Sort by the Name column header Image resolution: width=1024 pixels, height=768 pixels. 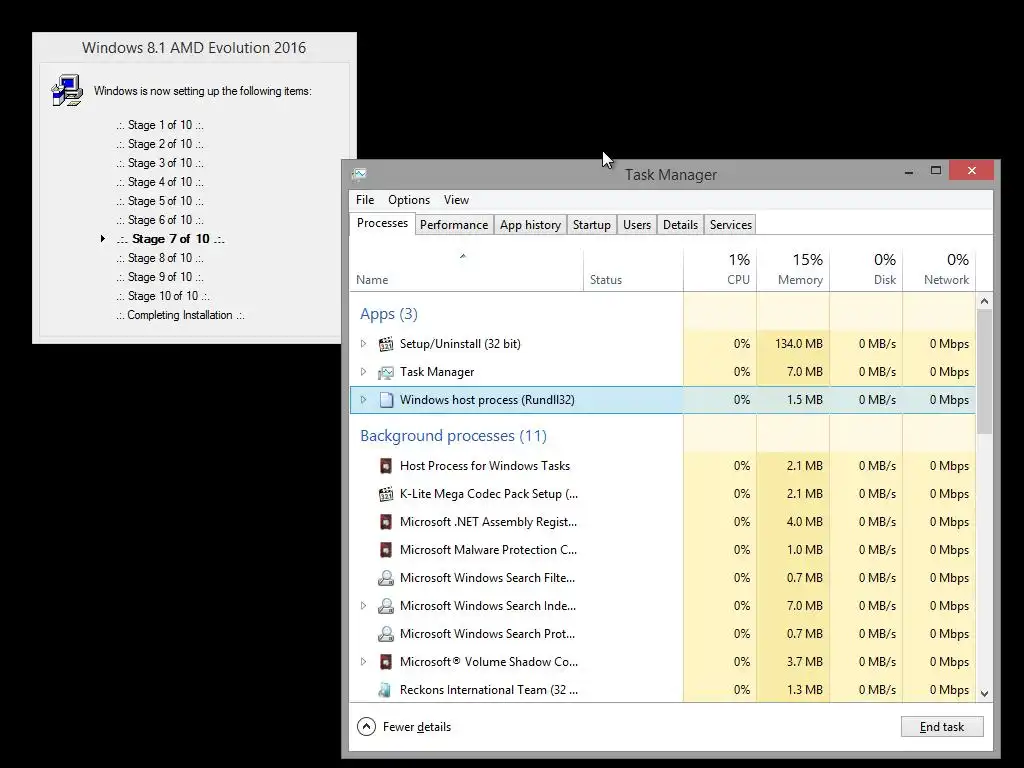tap(466, 270)
